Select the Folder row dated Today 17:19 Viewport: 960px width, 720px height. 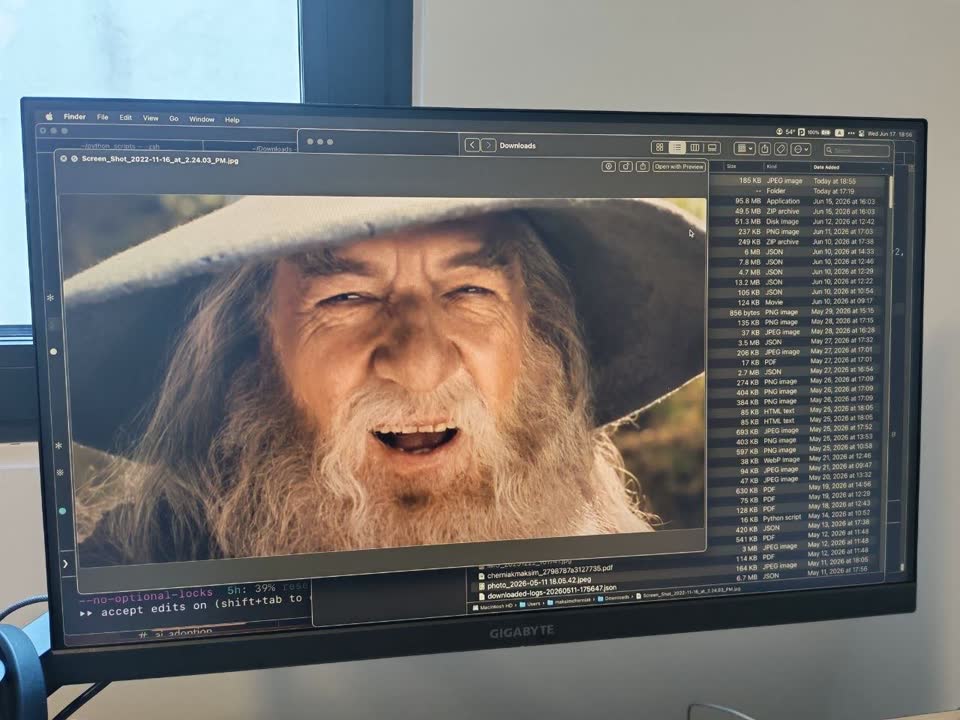(x=798, y=191)
